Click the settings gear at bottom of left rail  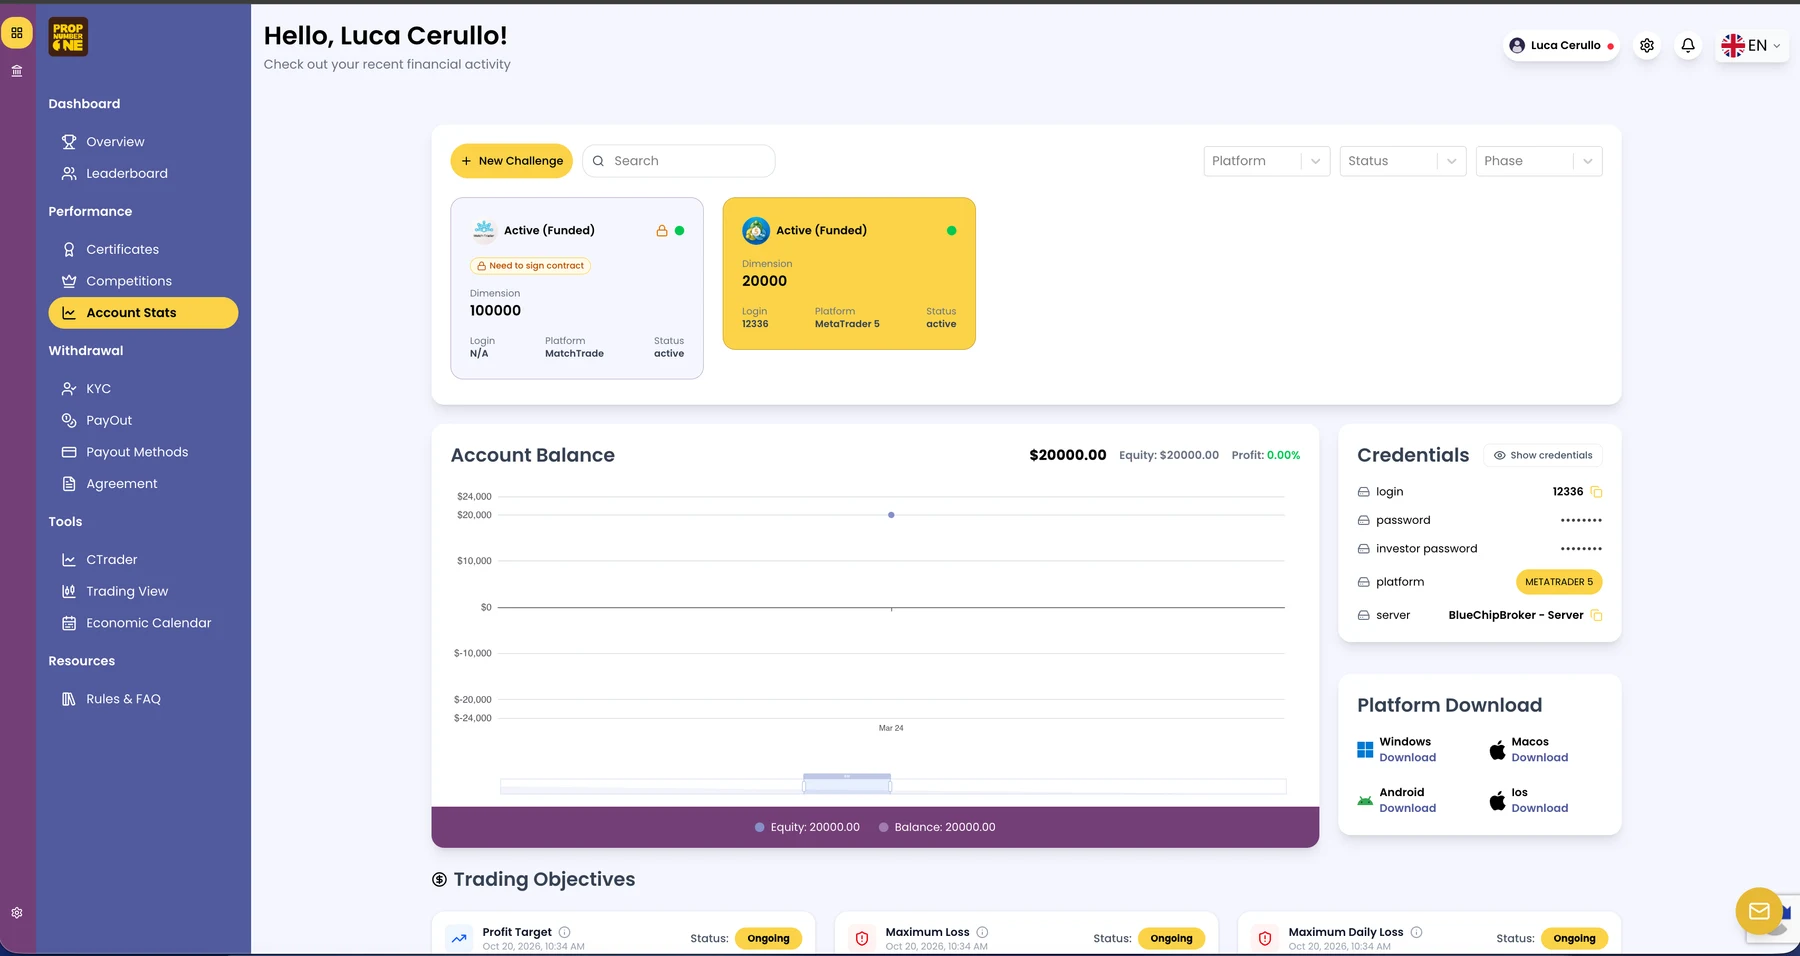[17, 913]
